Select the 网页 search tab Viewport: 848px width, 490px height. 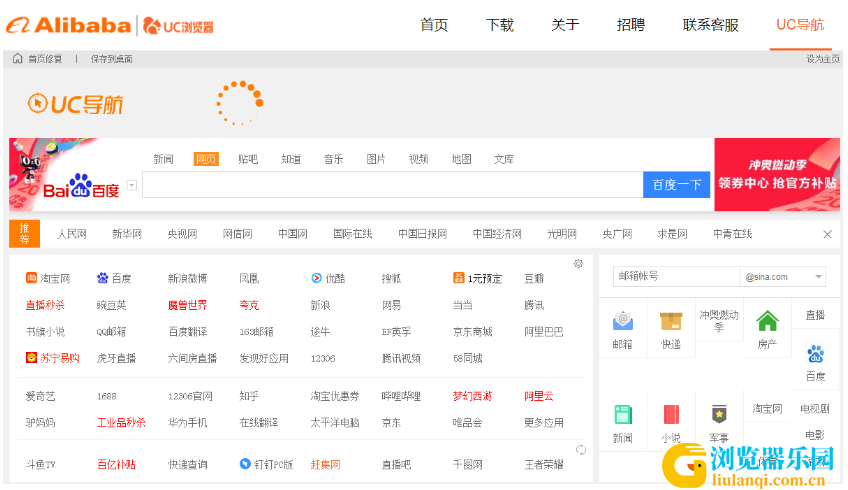pos(206,159)
